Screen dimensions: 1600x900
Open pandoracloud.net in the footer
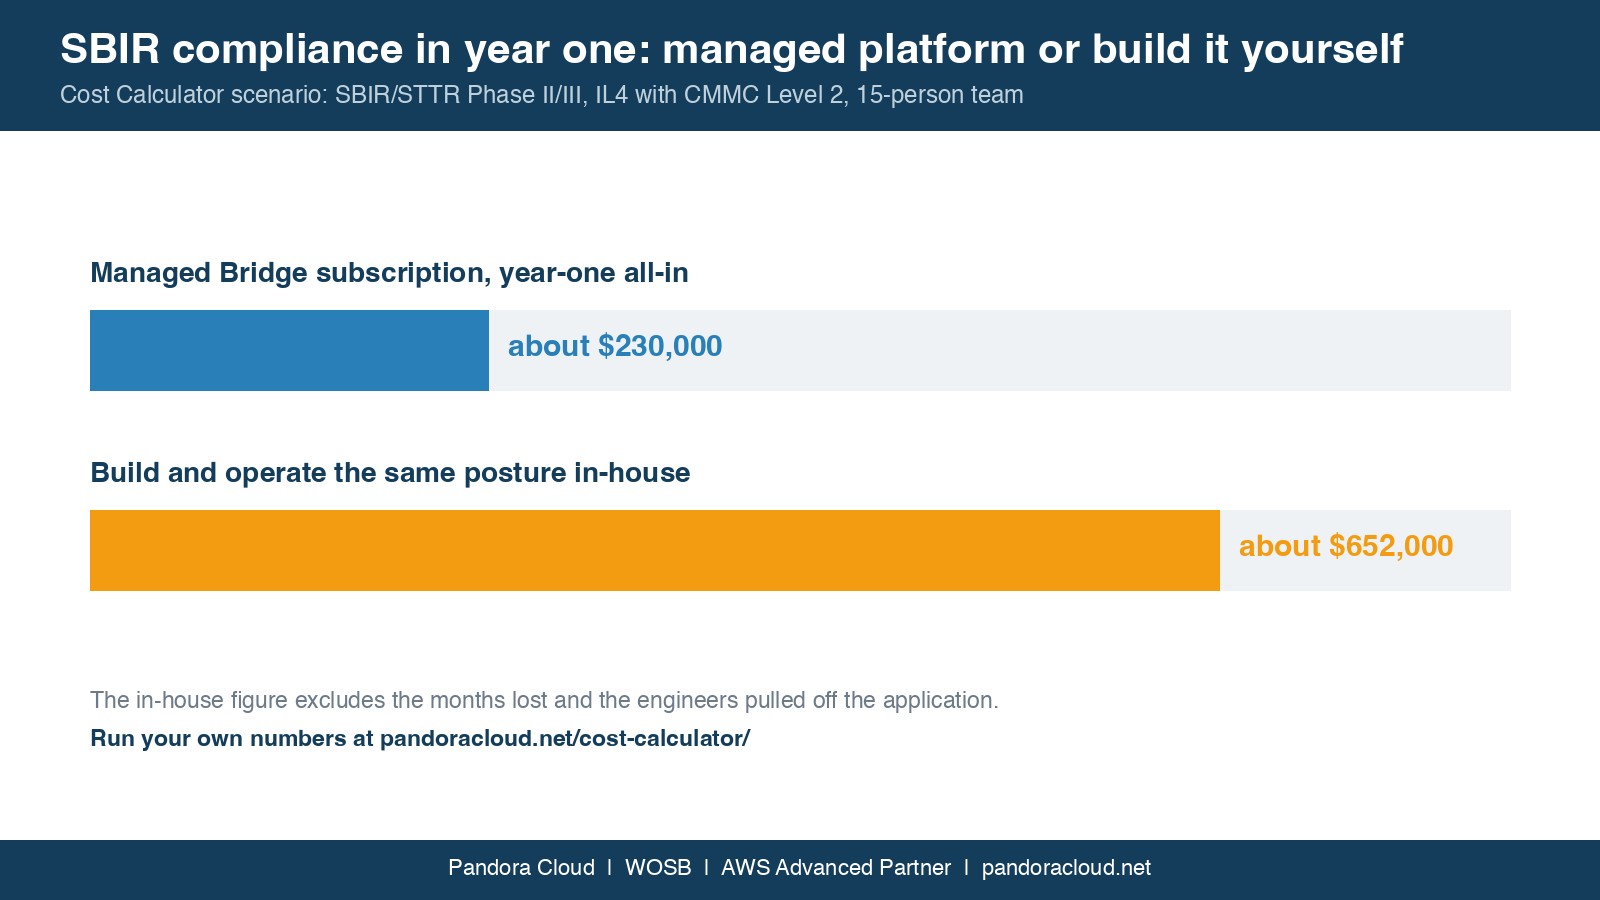tap(1066, 868)
